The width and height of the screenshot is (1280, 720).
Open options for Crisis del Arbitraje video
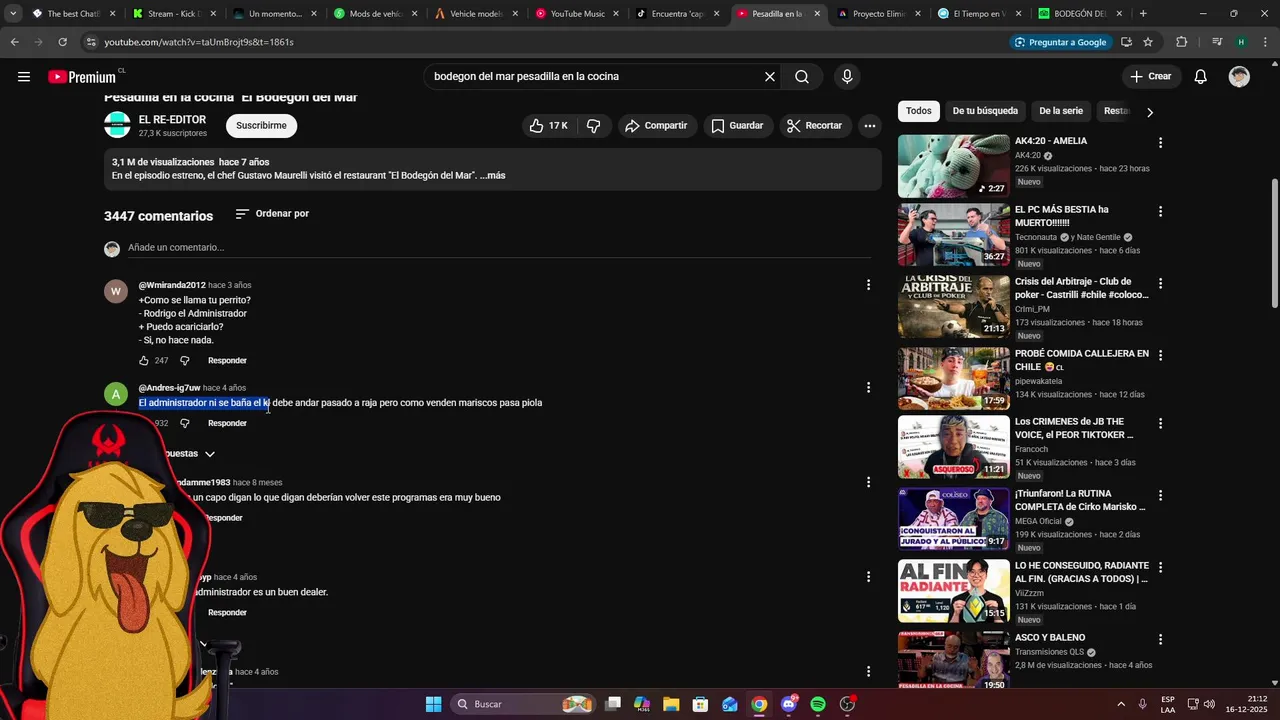1160,284
